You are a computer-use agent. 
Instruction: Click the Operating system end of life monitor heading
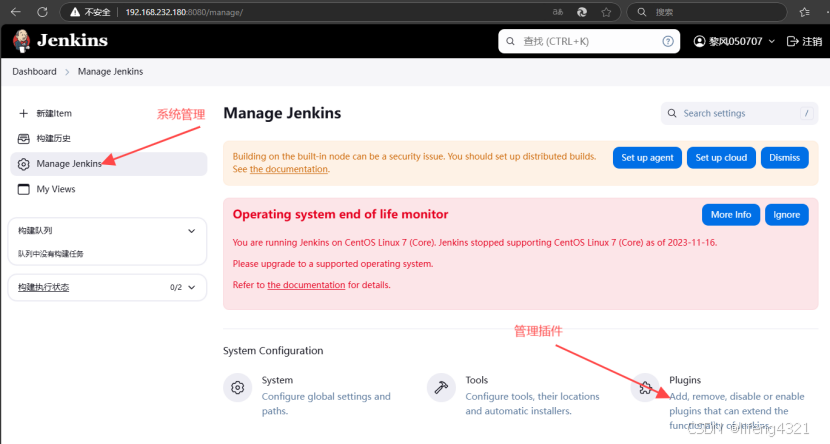[340, 214]
